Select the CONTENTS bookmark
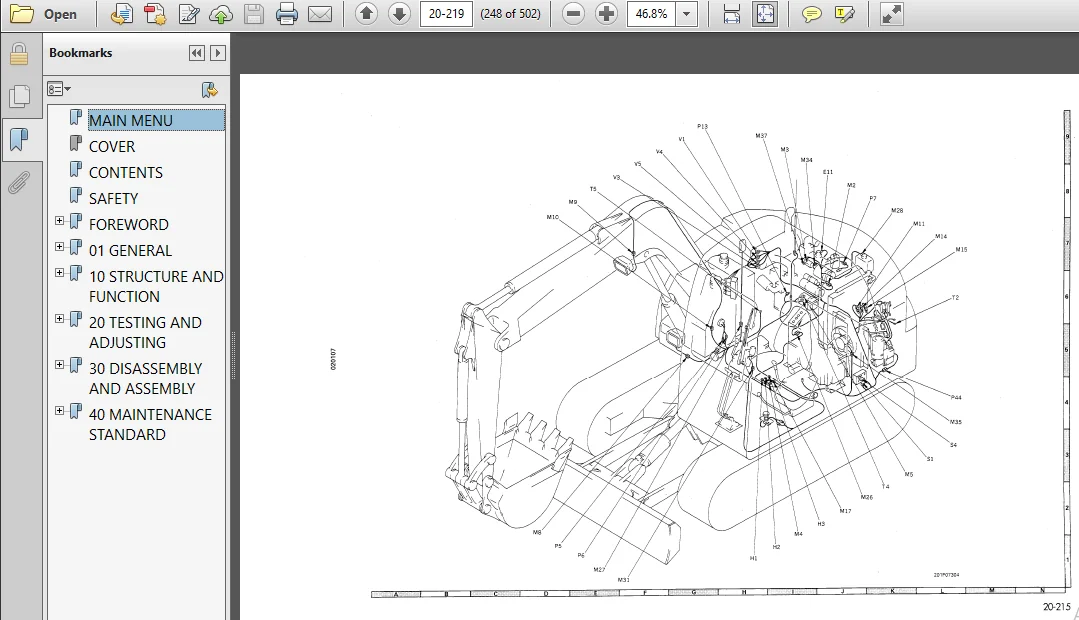This screenshot has height=620, width=1079. (x=126, y=173)
